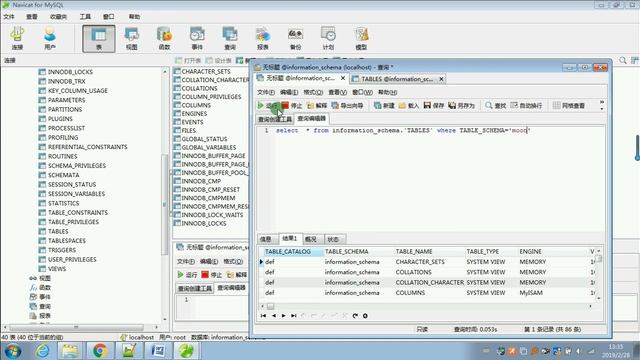The height and width of the screenshot is (360, 640).
Task: Select GLOBAL_STATUS in the object list
Action: (204, 139)
